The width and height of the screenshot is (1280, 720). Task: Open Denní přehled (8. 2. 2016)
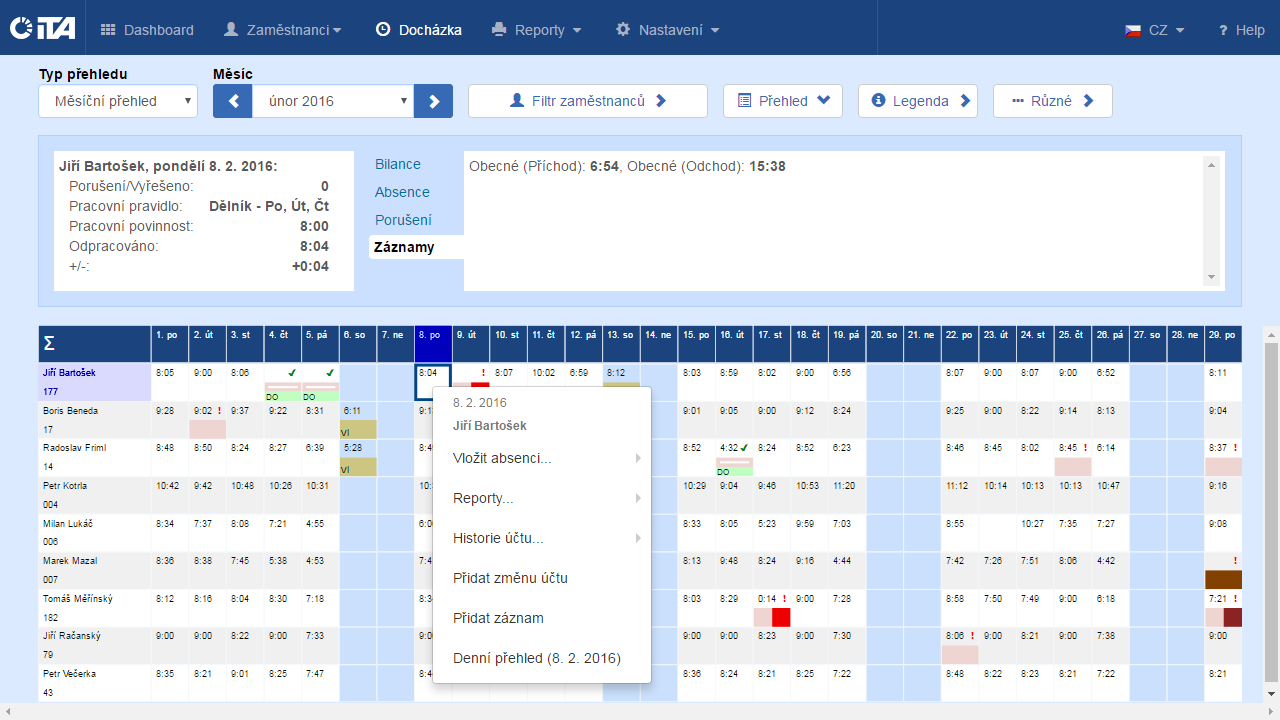[536, 658]
